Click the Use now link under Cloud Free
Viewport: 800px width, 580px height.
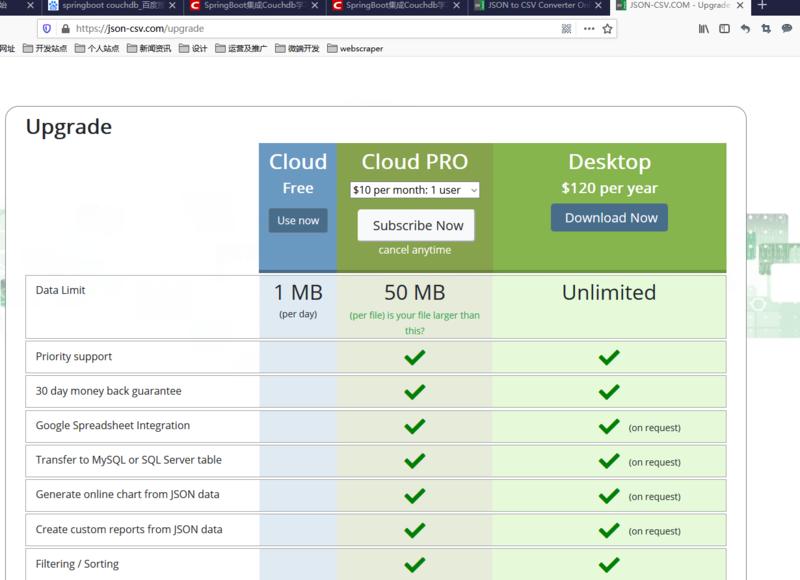297,220
